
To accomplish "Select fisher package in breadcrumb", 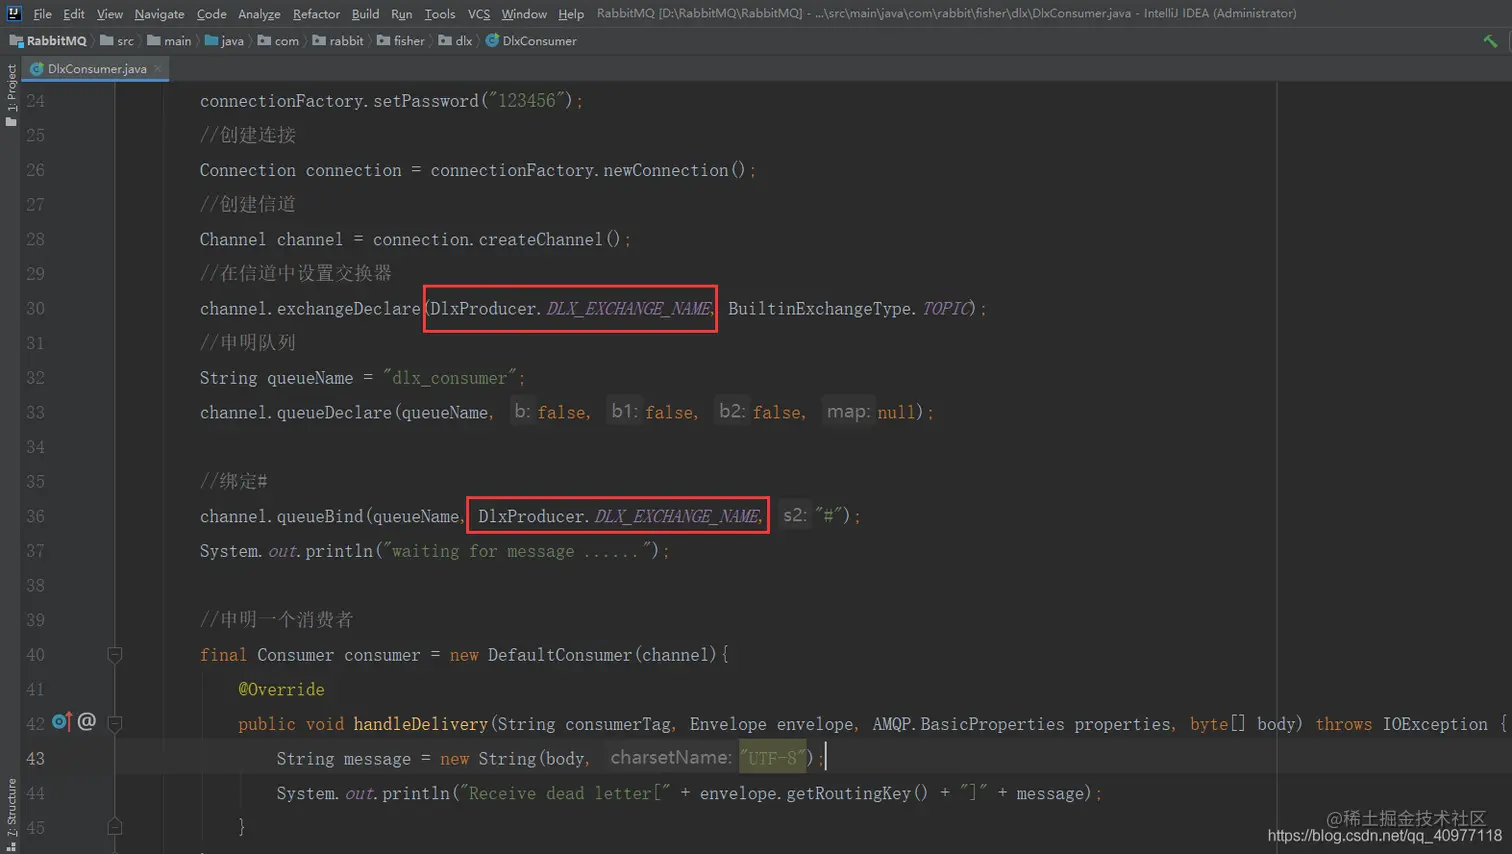I will click(x=401, y=41).
